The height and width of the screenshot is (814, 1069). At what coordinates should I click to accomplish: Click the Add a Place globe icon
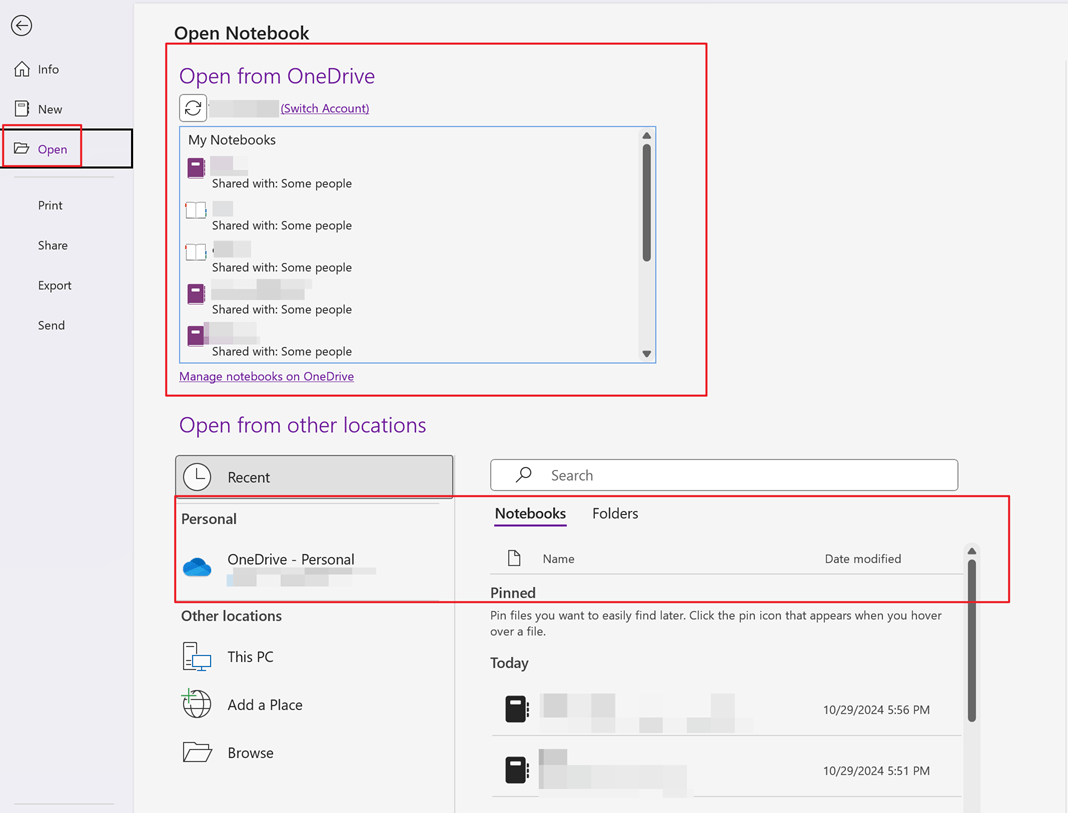coord(196,704)
